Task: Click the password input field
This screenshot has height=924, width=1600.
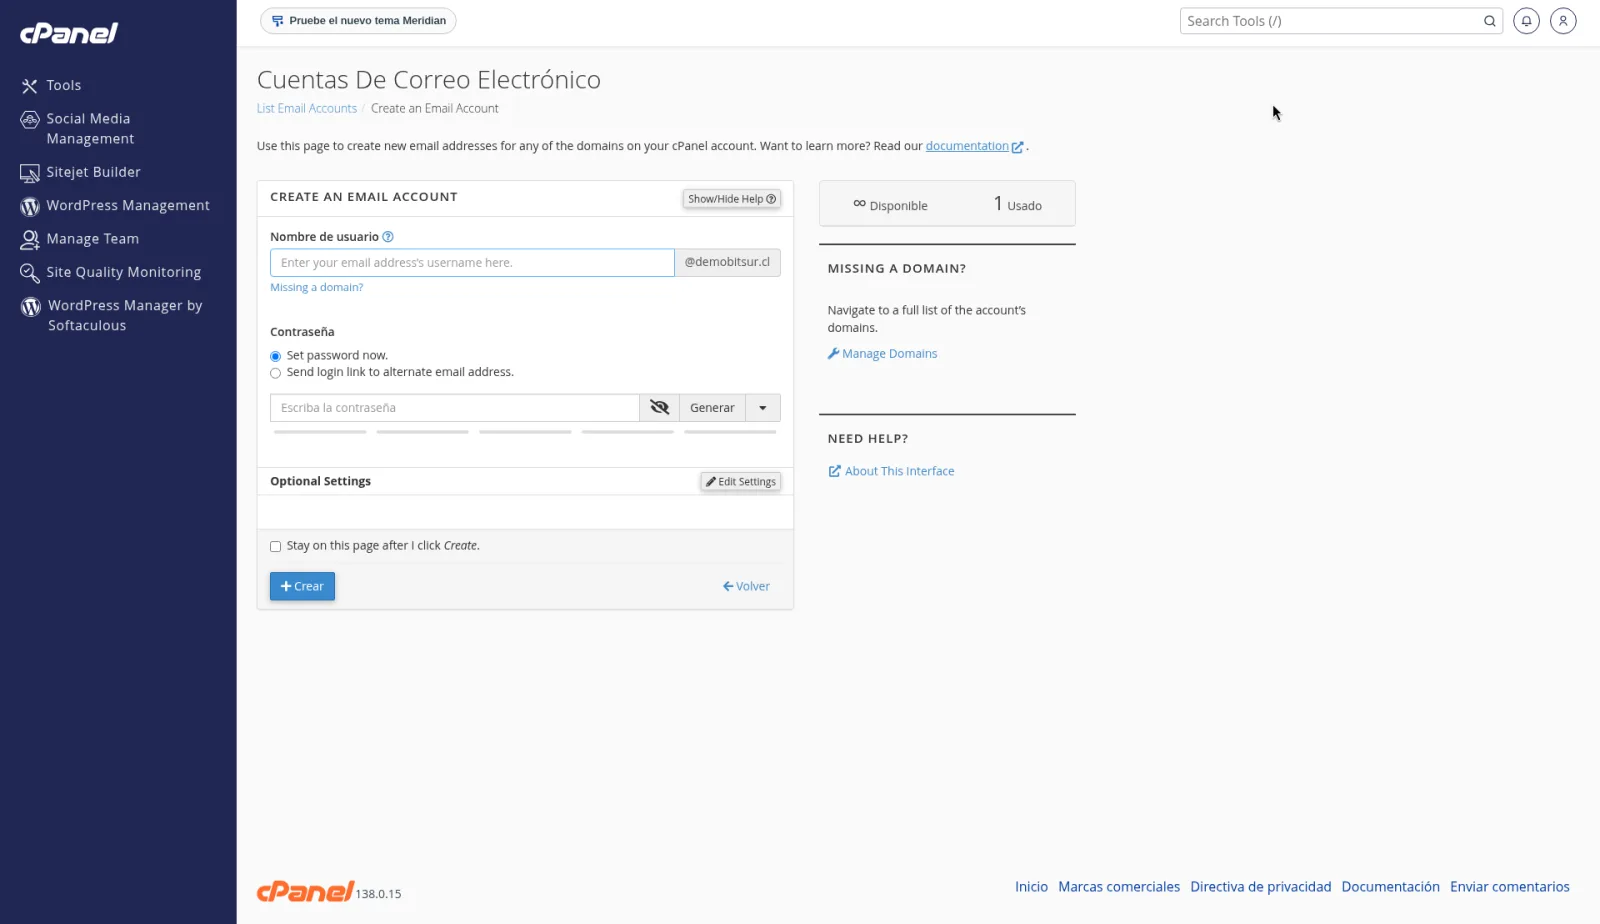Action: click(x=454, y=408)
